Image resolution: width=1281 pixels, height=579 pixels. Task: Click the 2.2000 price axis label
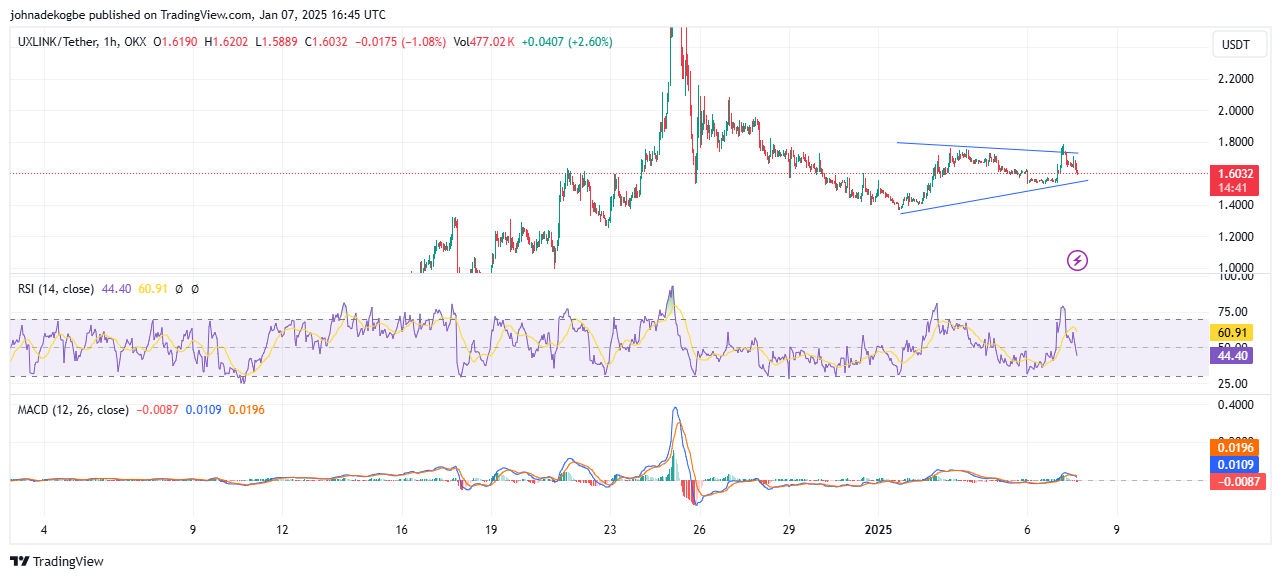tap(1236, 78)
